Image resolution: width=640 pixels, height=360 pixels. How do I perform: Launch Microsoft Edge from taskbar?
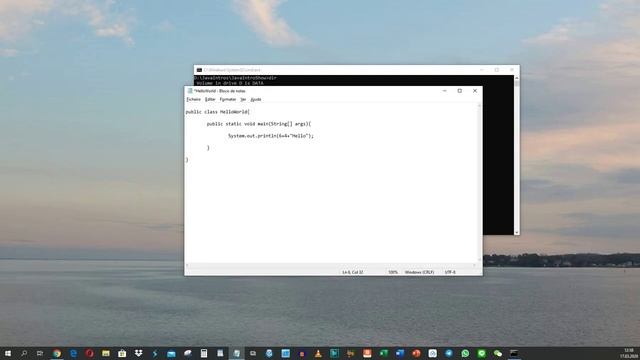73,353
